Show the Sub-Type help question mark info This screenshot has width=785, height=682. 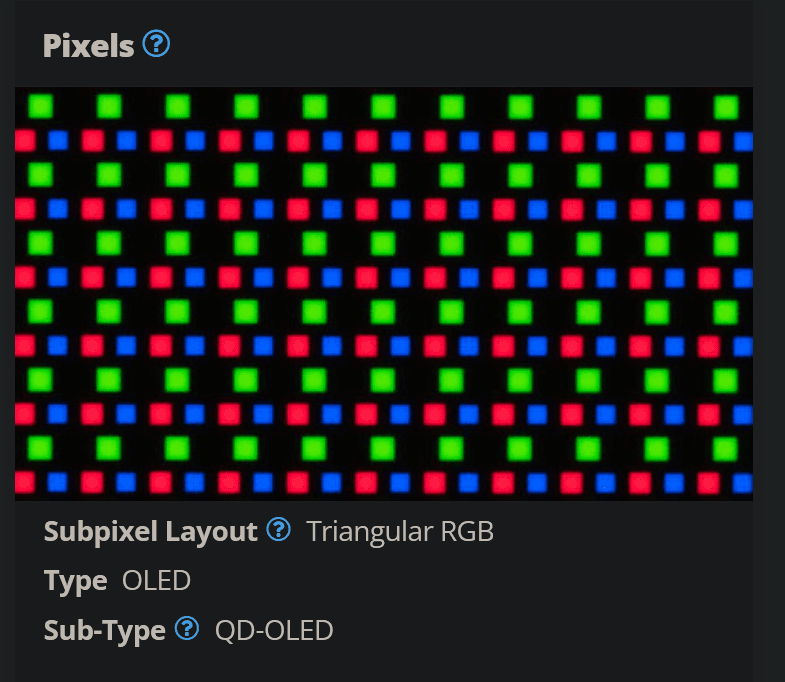[187, 628]
